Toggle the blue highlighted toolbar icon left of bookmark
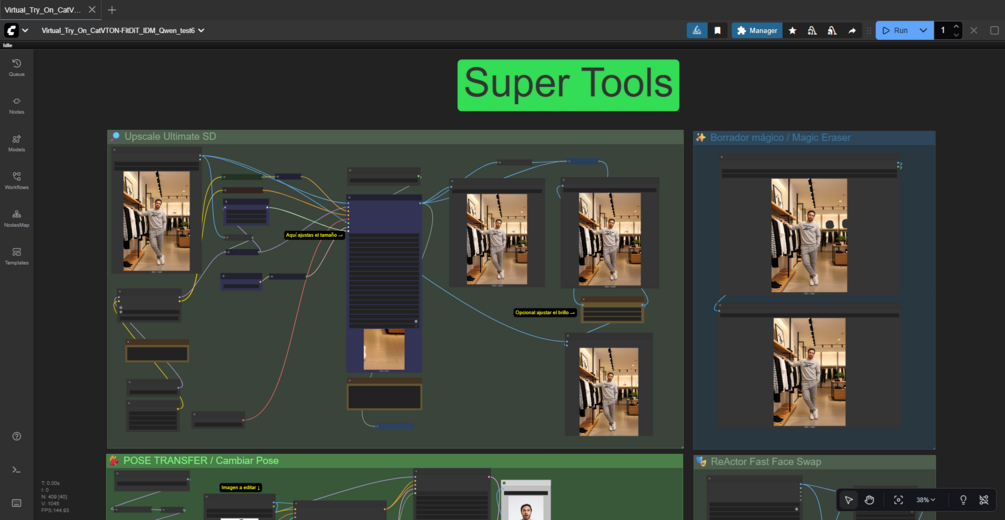Image resolution: width=1005 pixels, height=520 pixels. point(697,30)
